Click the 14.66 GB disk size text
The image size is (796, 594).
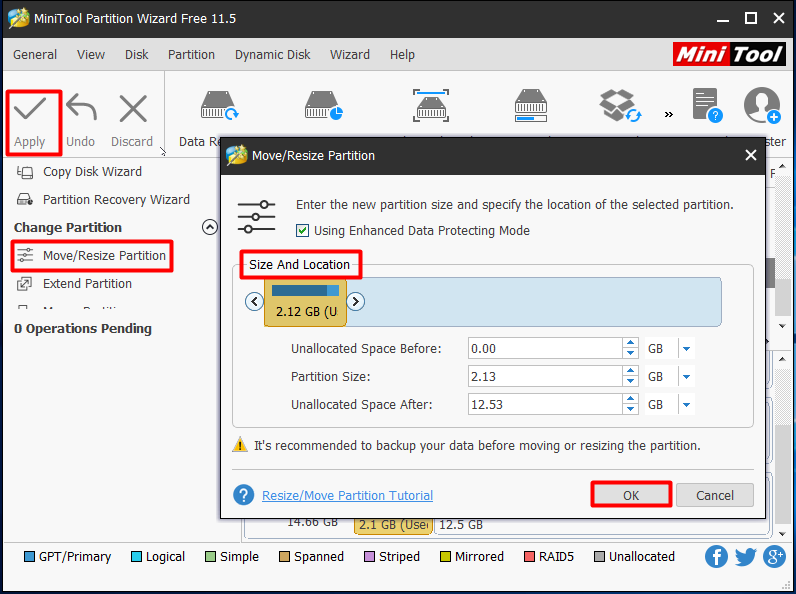[312, 522]
